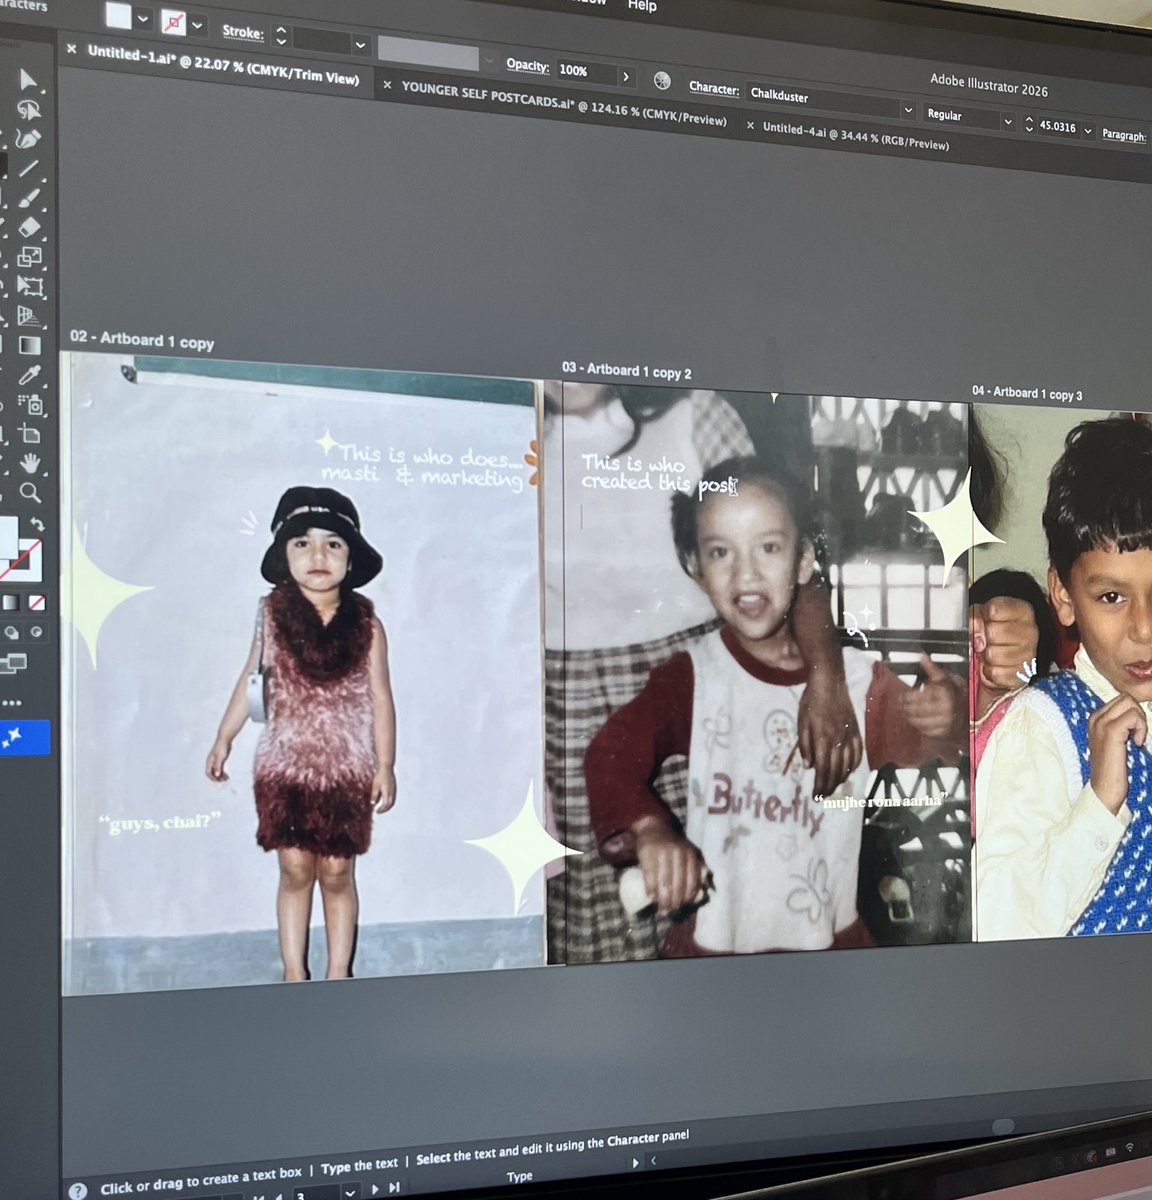Select the '02 - Artboard 1 copy' label
Image resolution: width=1152 pixels, height=1200 pixels.
coord(142,340)
